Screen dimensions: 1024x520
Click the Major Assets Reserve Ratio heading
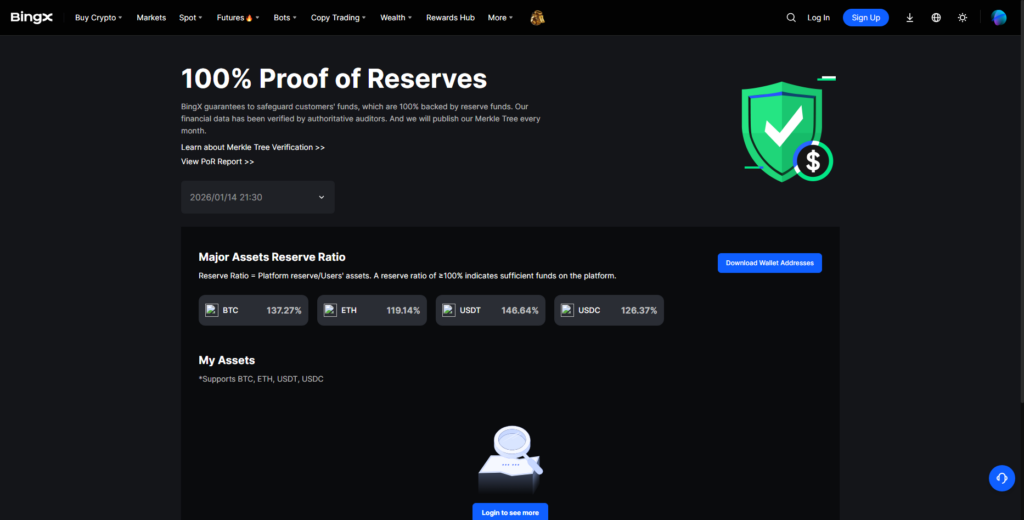[x=272, y=257]
